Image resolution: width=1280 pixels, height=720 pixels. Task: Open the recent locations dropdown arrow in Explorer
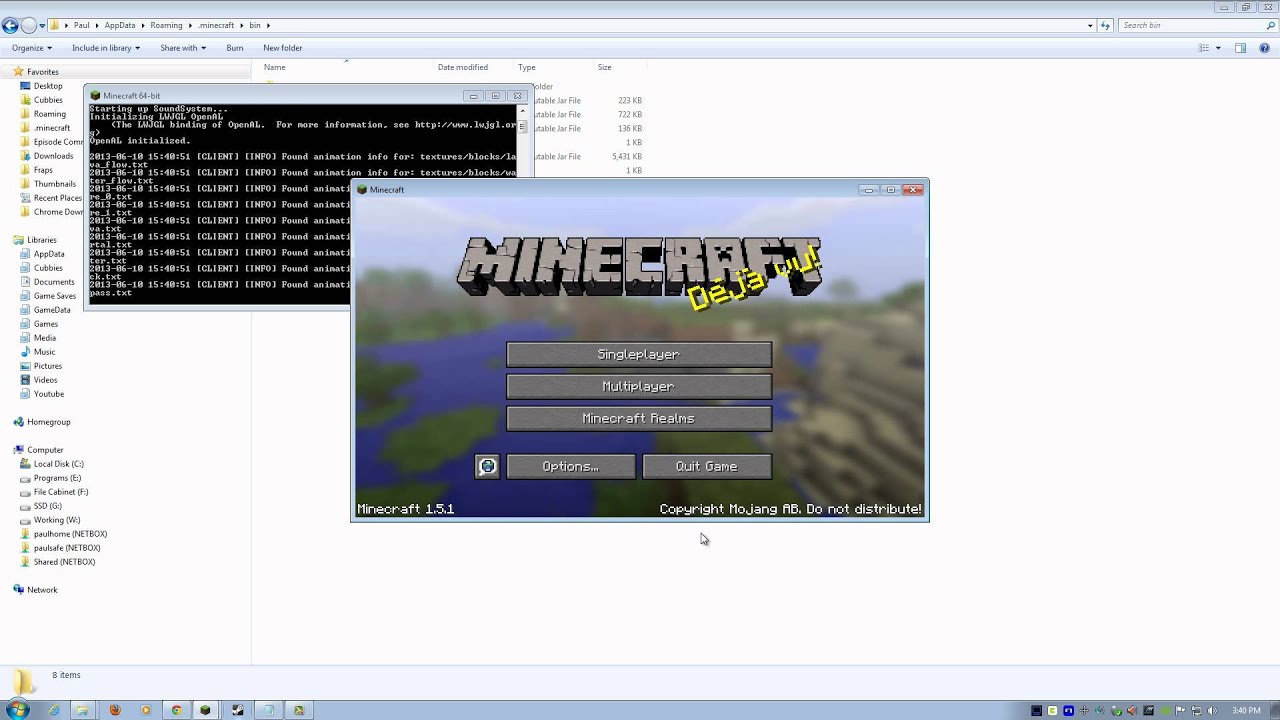42,25
